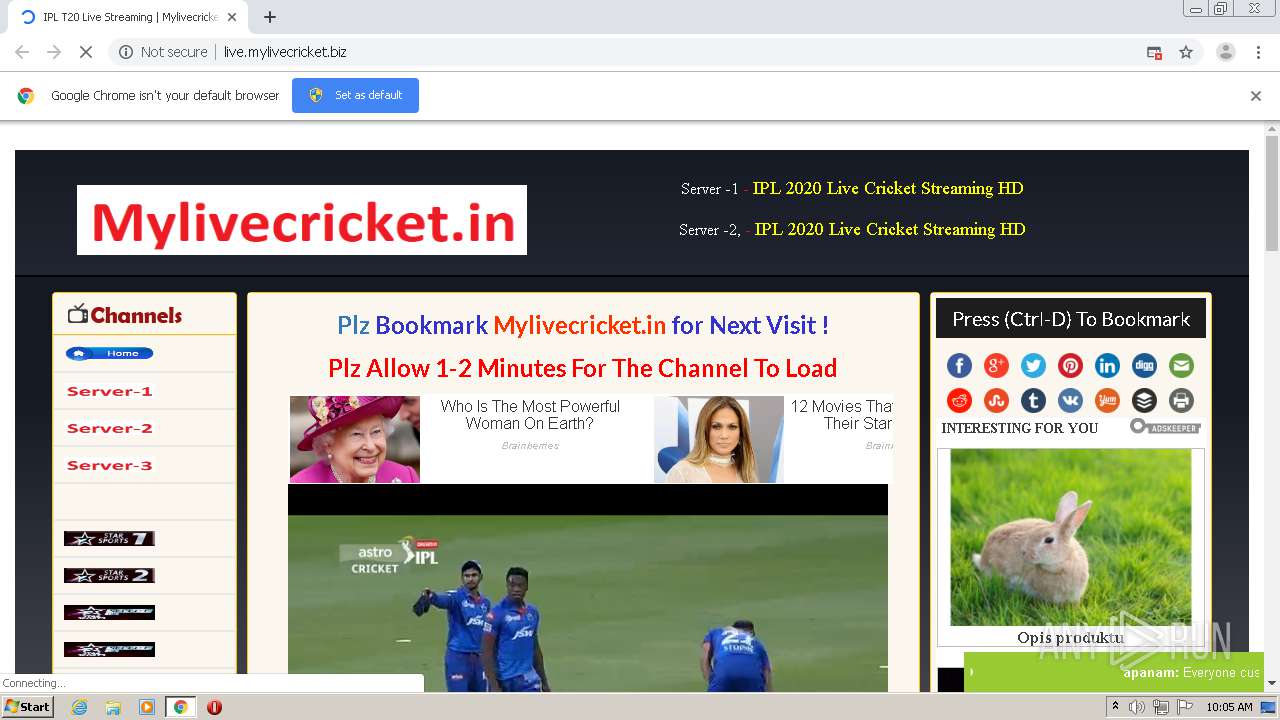Open the volume control in system tray
Viewport: 1280px width, 720px height.
click(1137, 707)
